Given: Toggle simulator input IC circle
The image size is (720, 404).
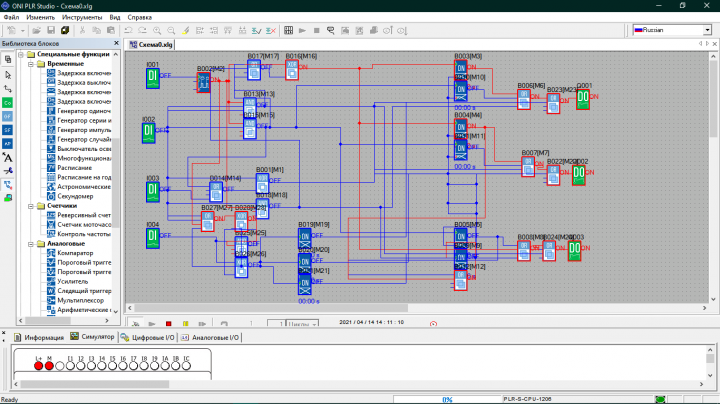Looking at the screenshot, I should point(185,366).
